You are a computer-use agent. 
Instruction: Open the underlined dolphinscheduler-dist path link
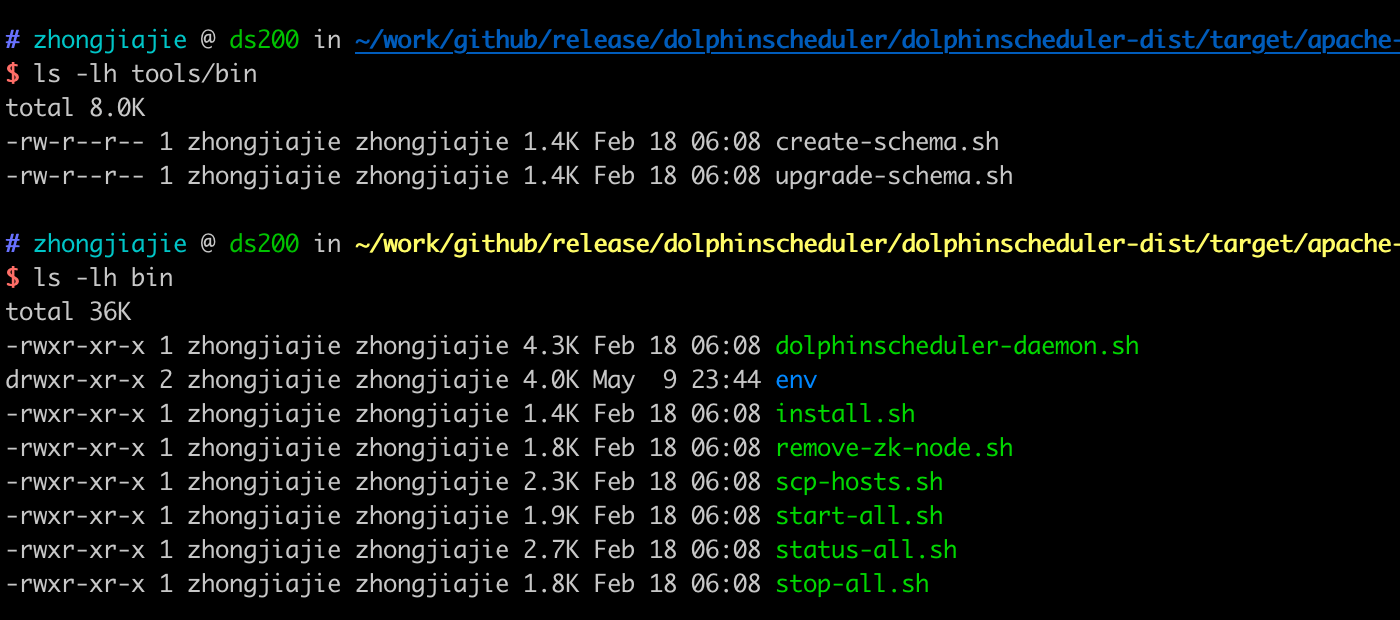point(875,40)
